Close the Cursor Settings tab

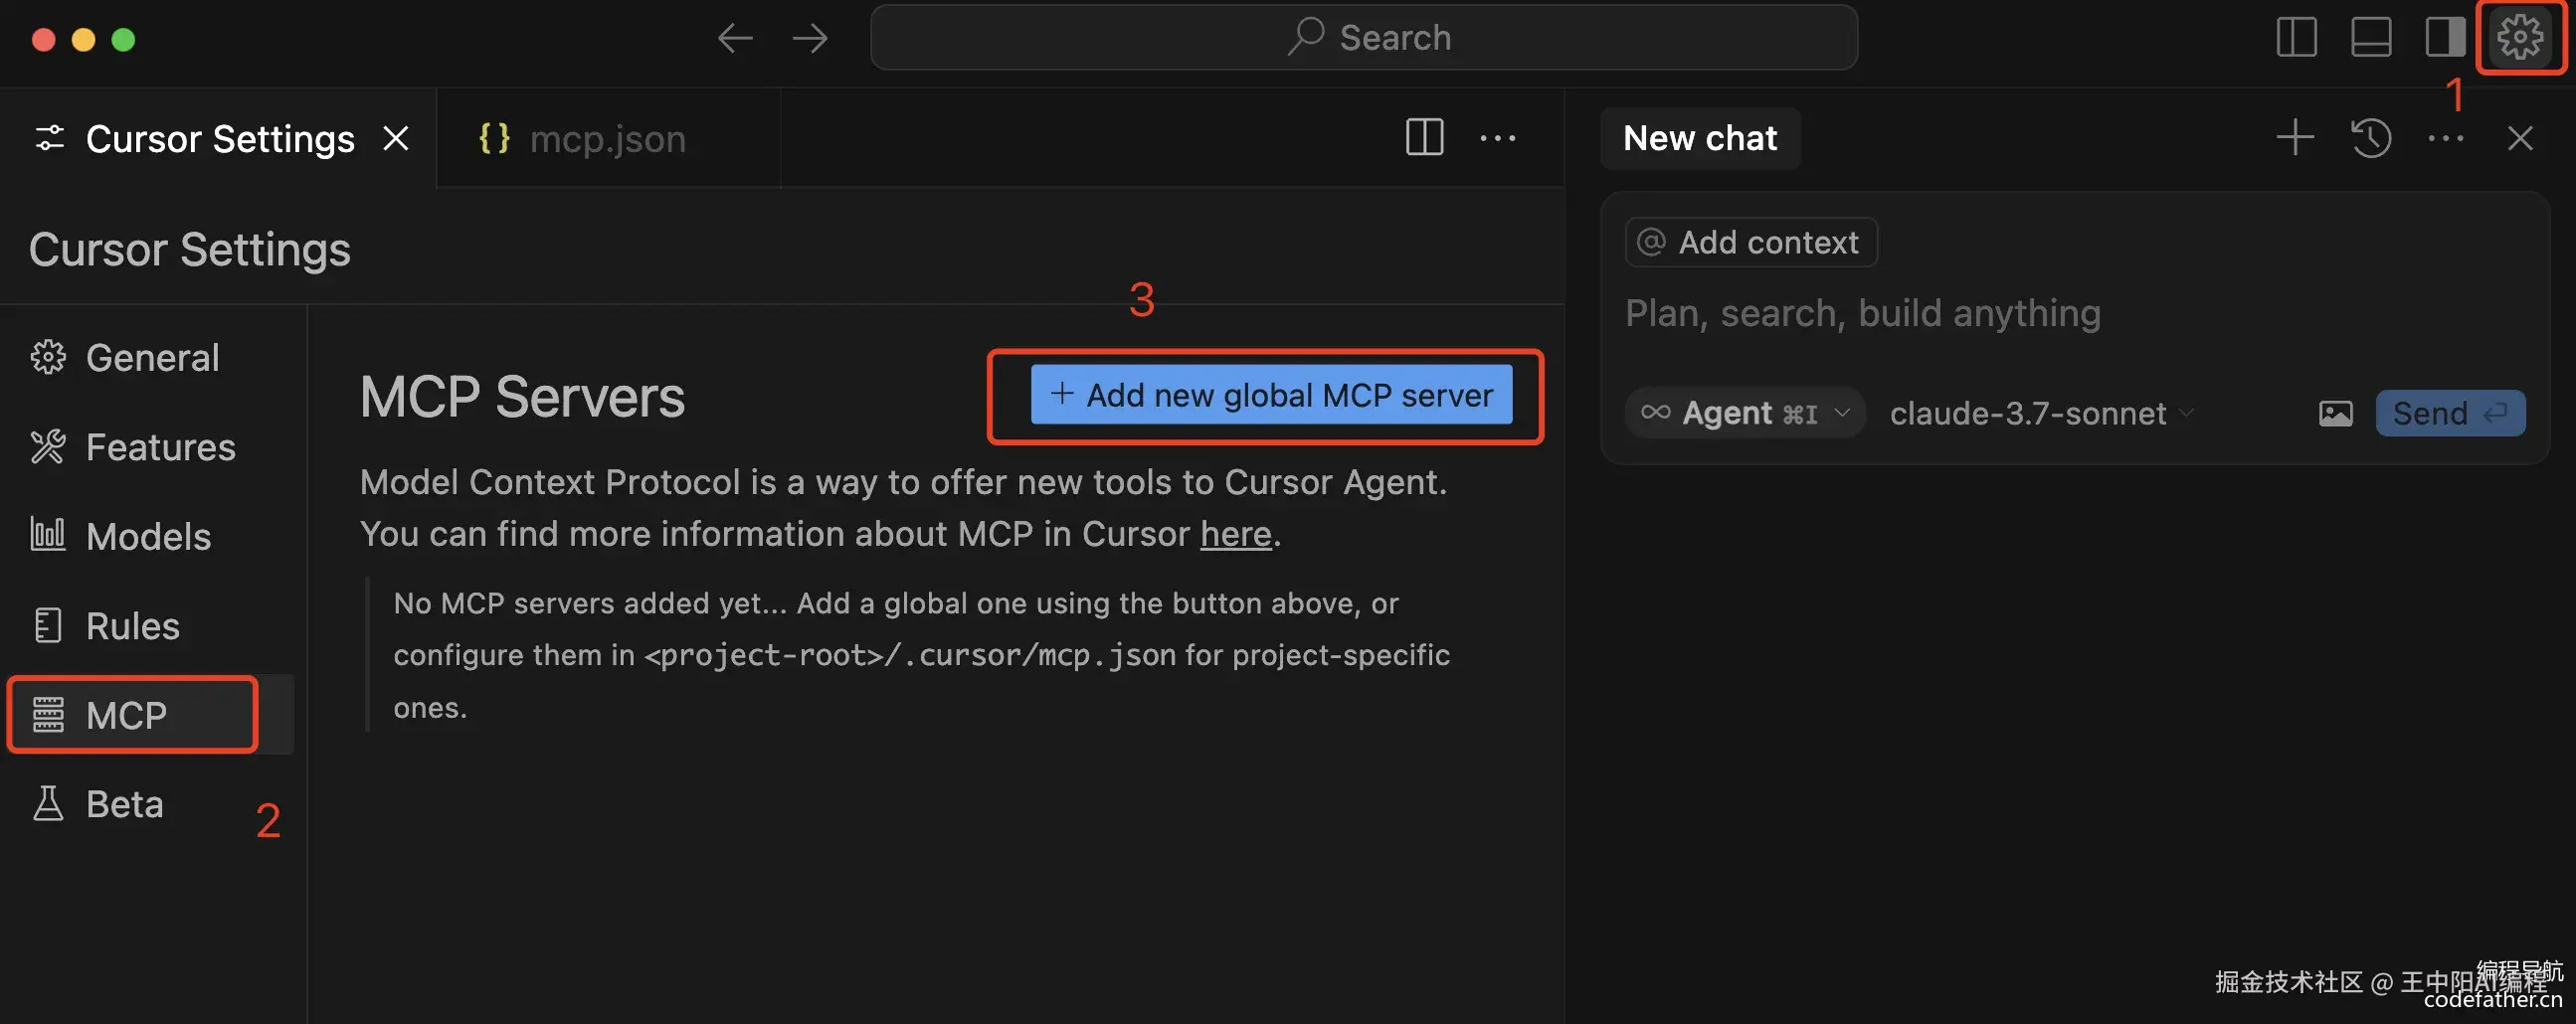[396, 138]
